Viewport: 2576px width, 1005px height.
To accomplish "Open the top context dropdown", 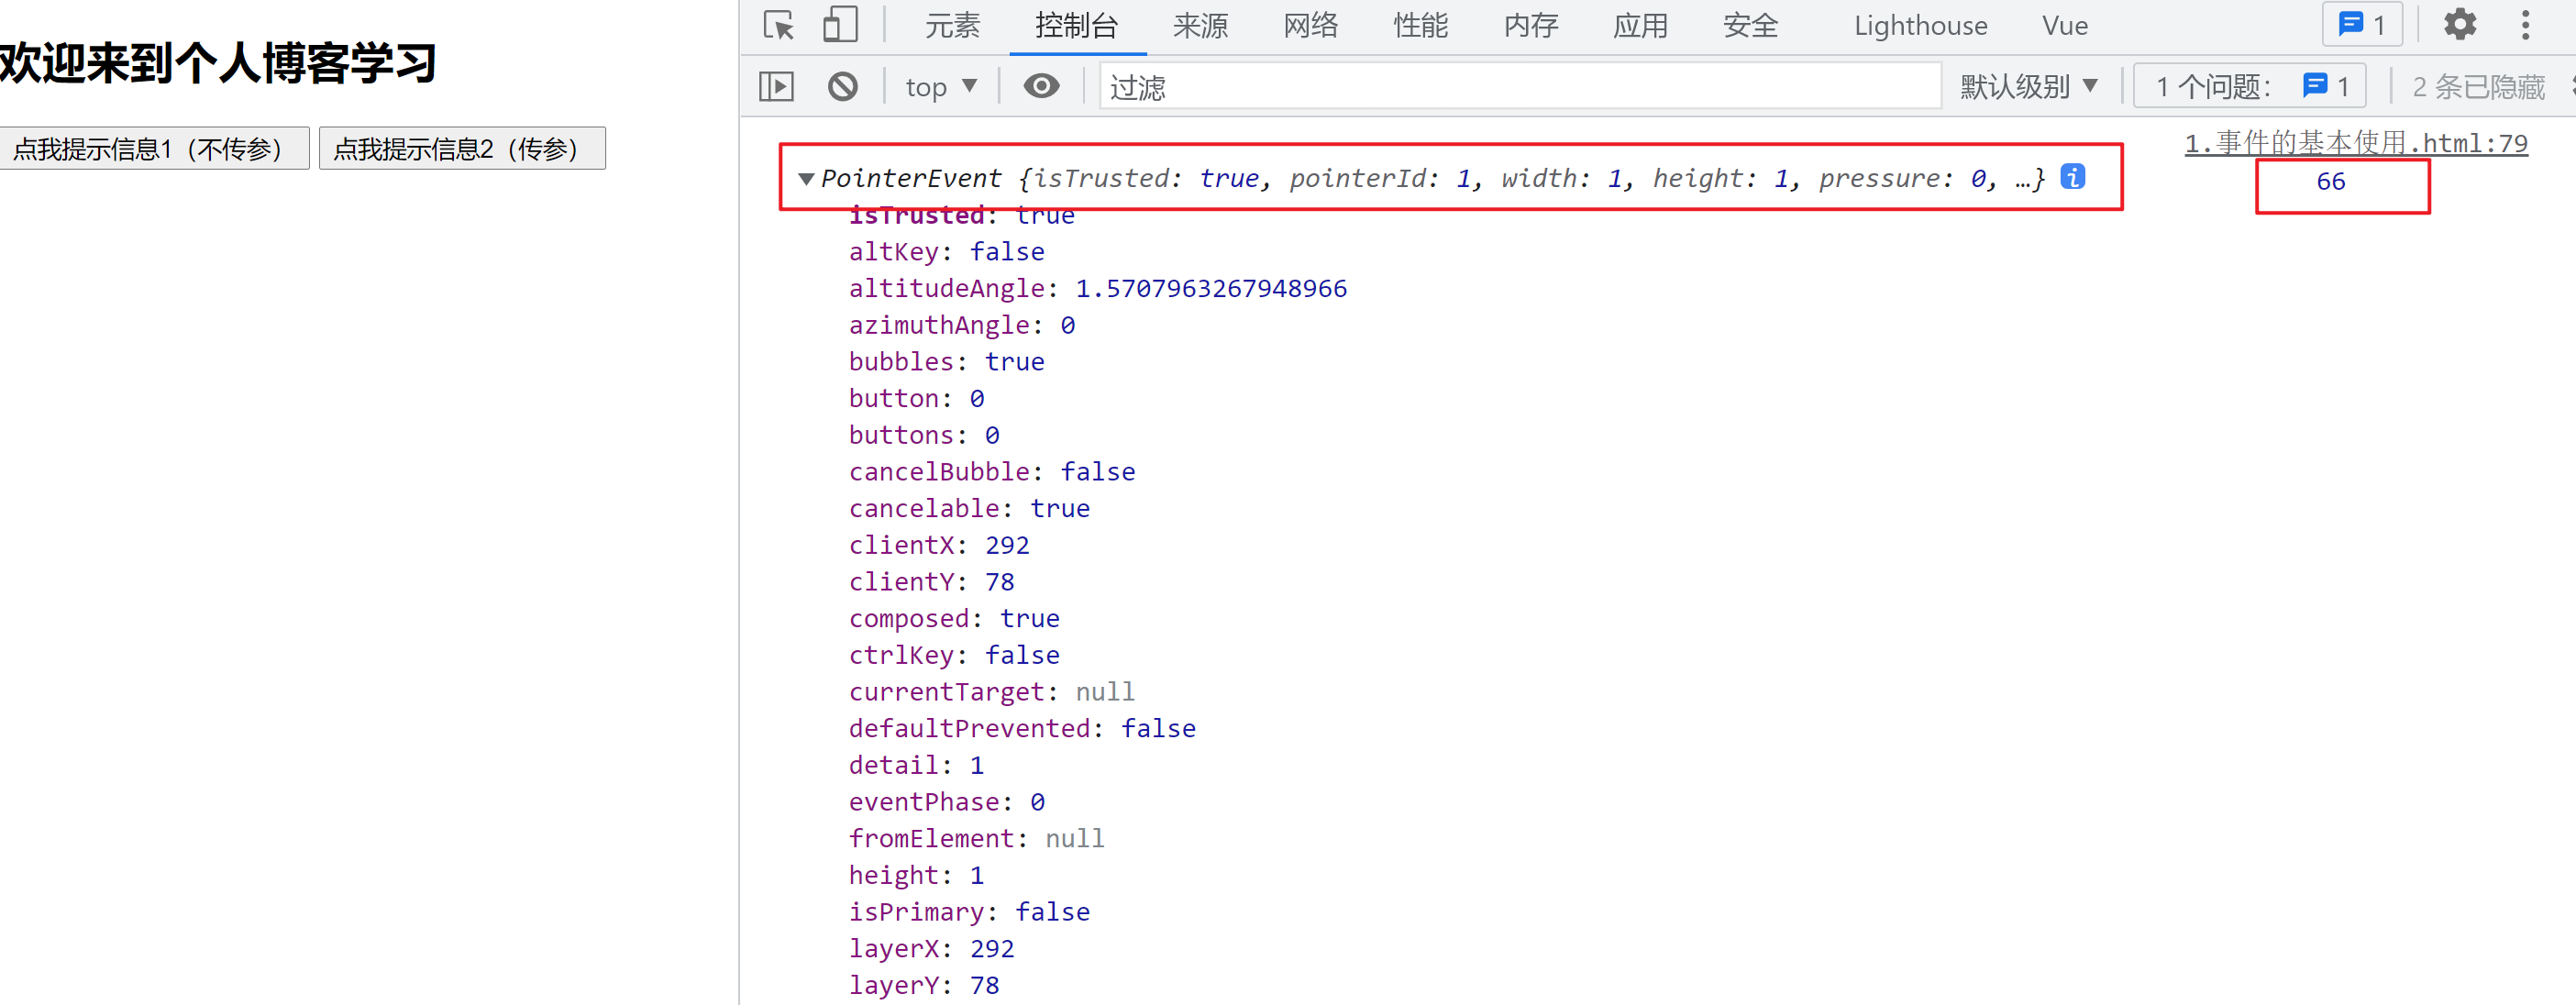I will click(940, 87).
